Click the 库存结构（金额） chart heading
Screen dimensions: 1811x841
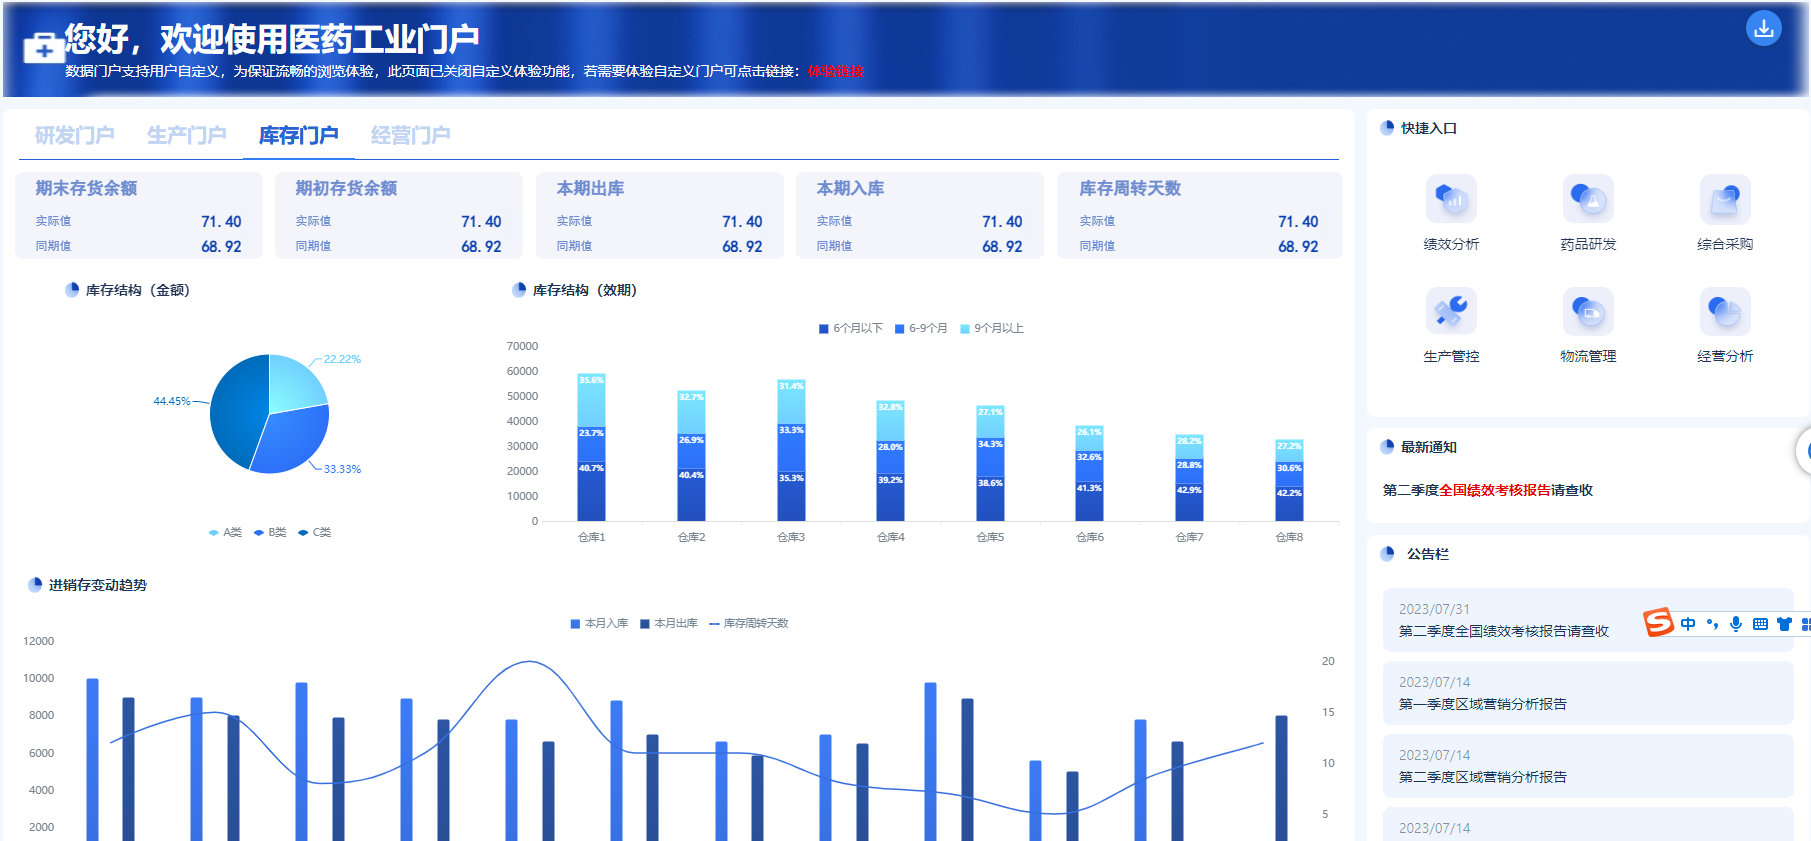point(138,290)
